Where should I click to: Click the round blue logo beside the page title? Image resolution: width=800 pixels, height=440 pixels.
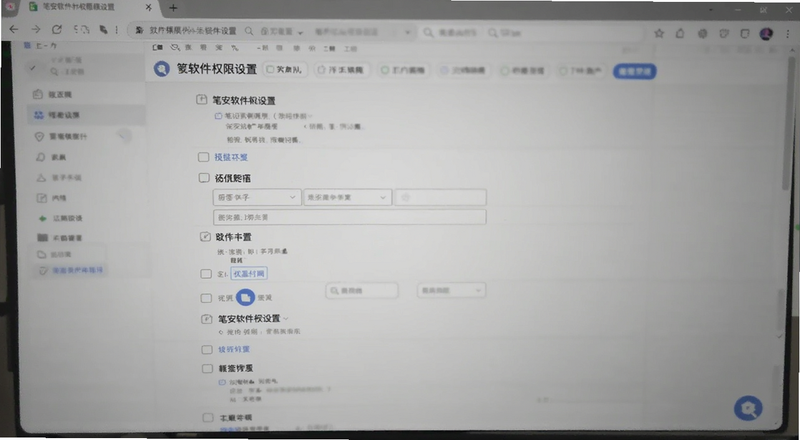[161, 69]
